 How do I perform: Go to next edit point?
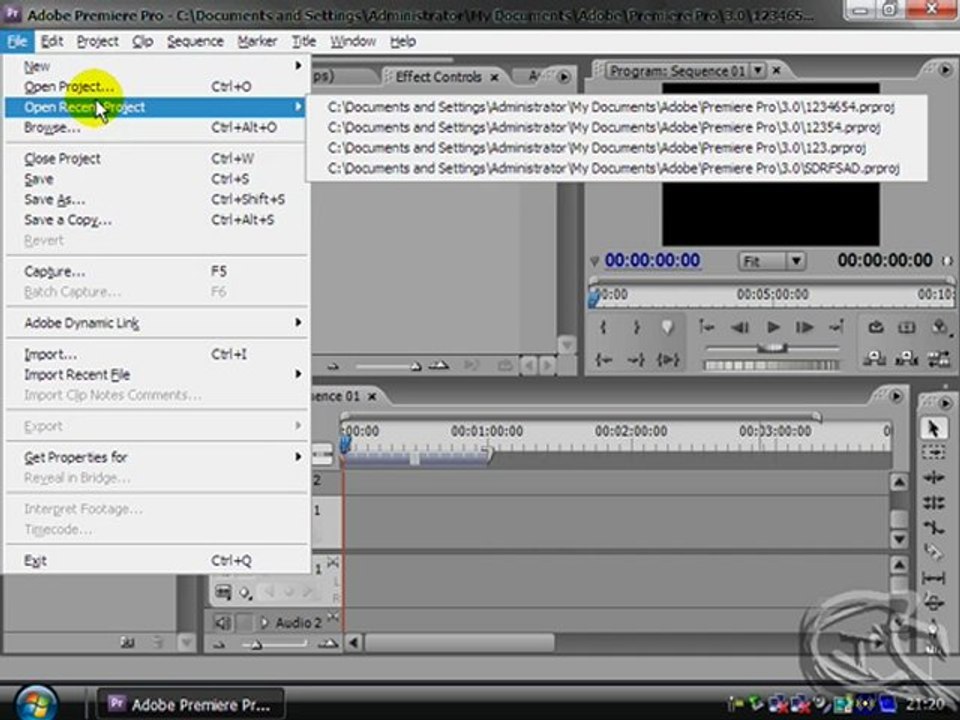click(x=836, y=328)
